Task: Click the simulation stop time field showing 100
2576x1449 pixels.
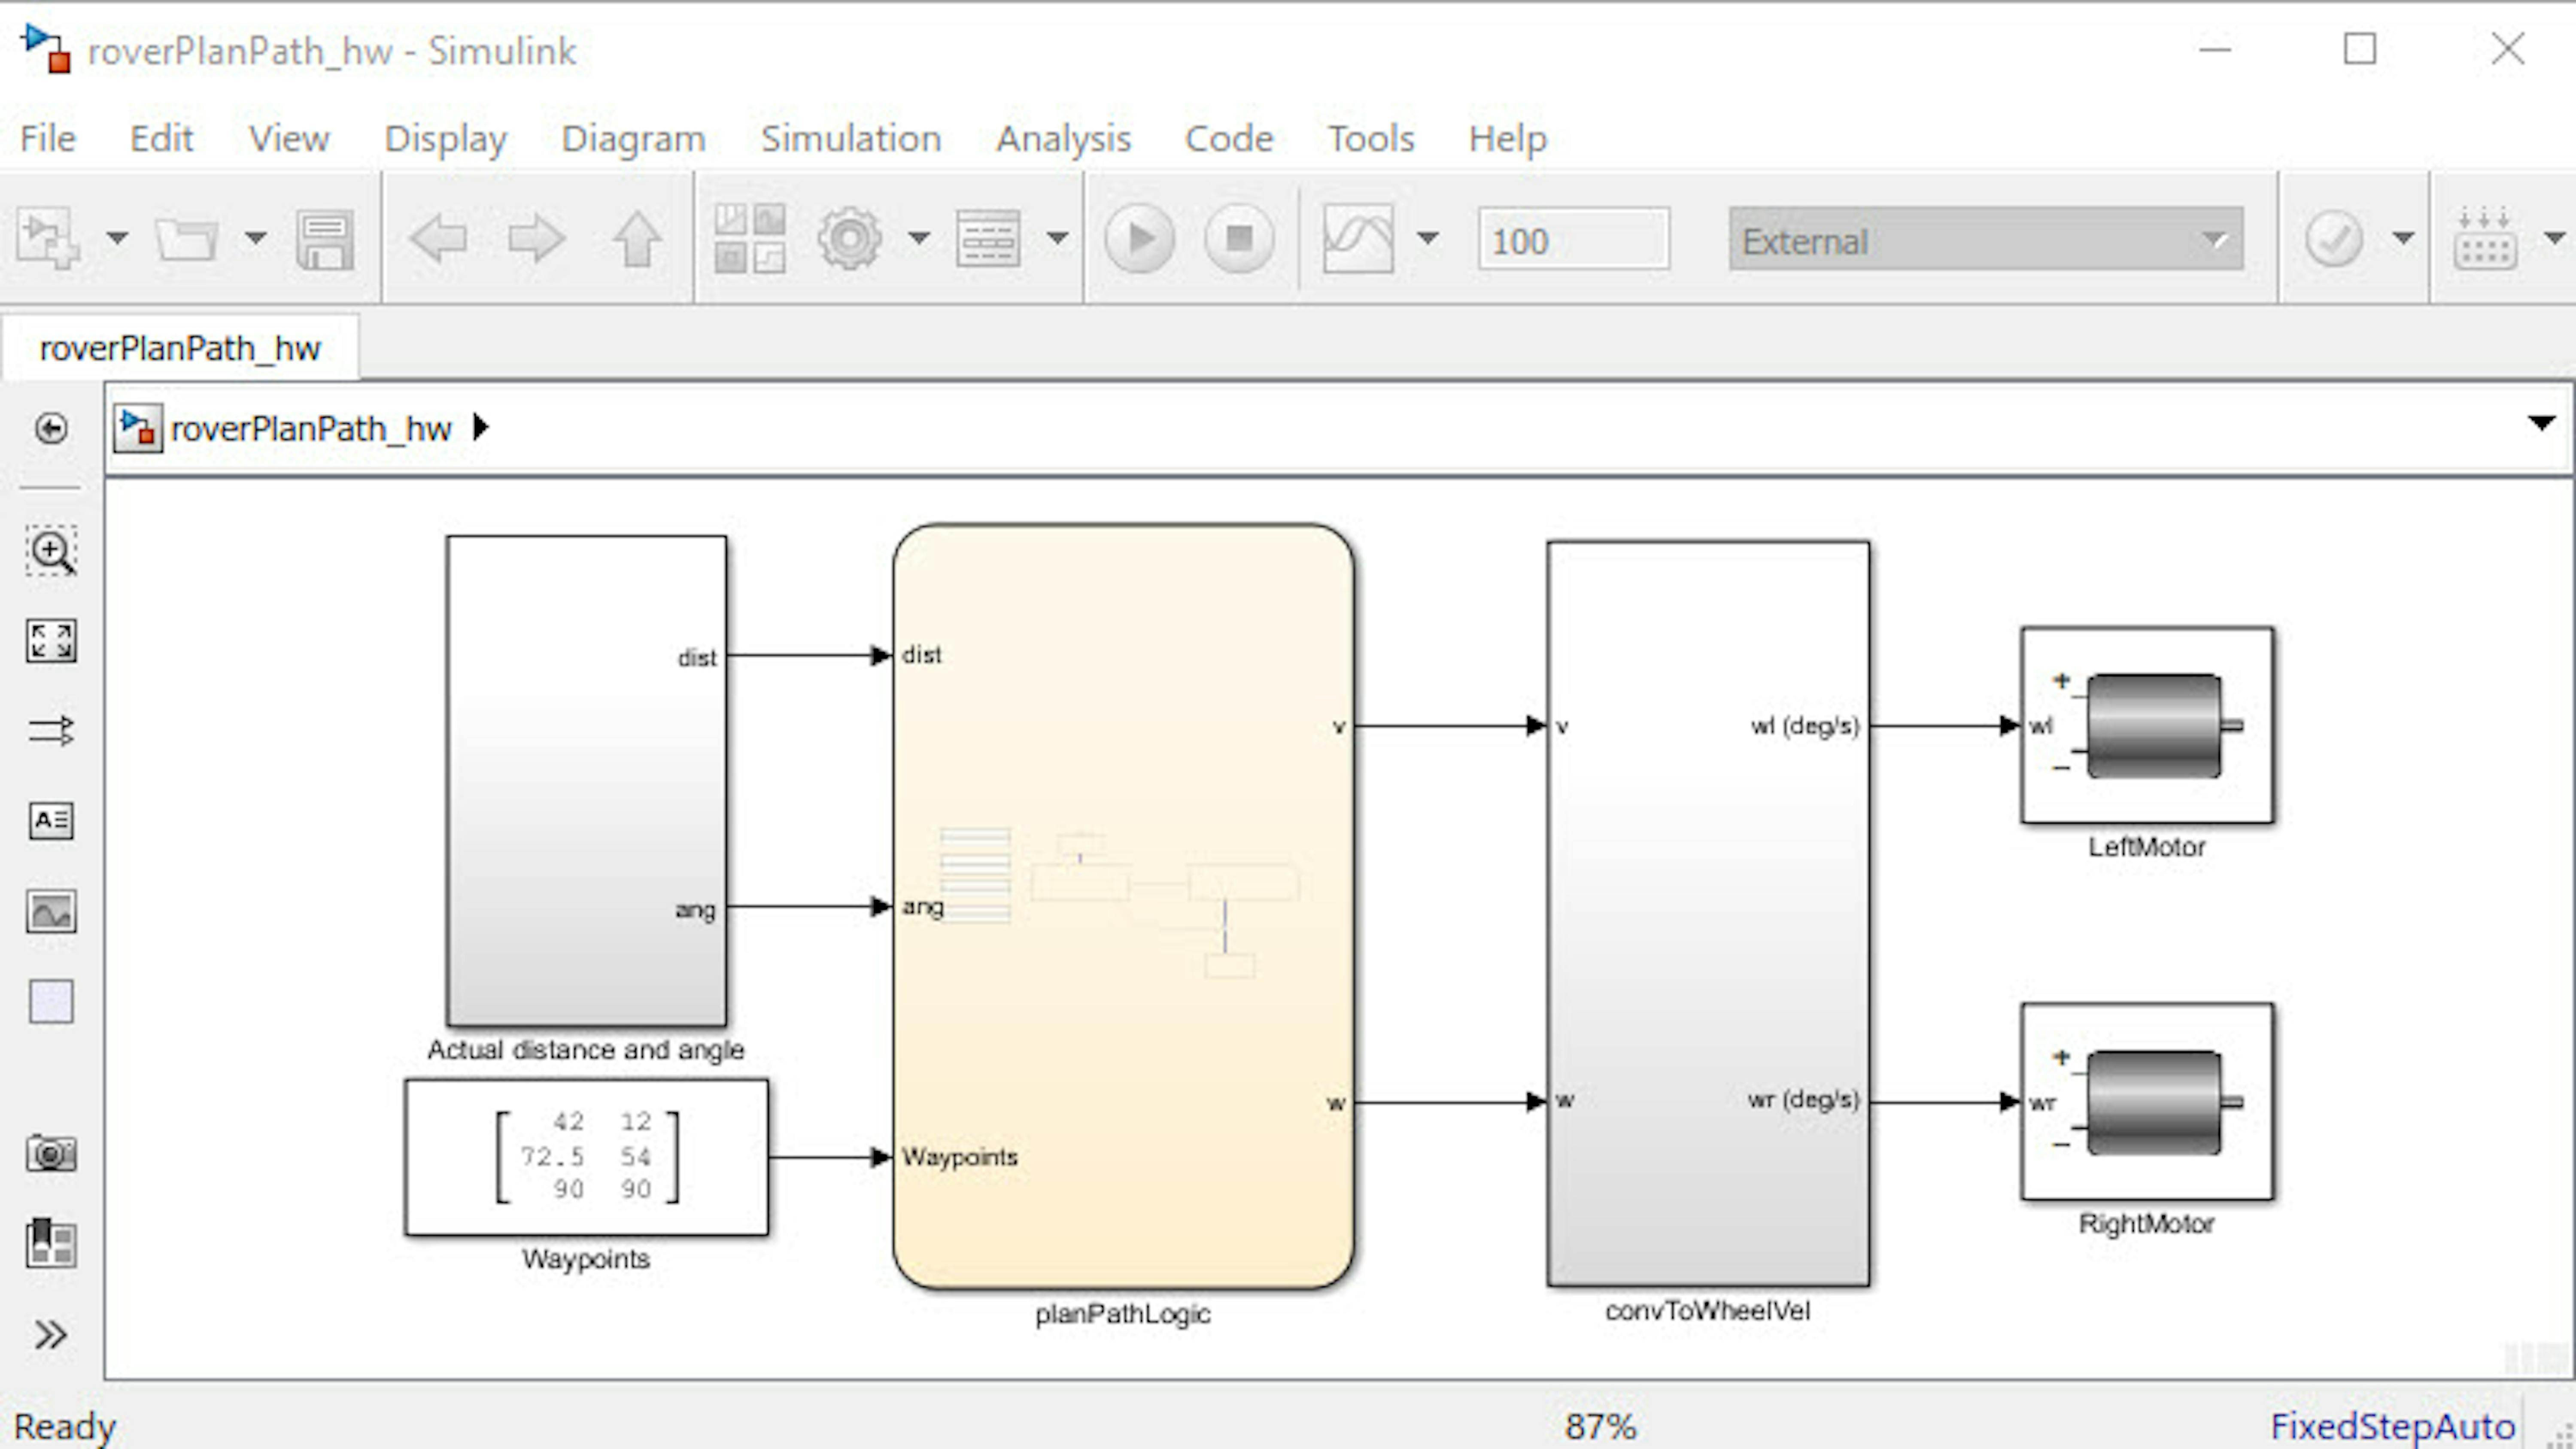Action: pyautogui.click(x=1574, y=240)
